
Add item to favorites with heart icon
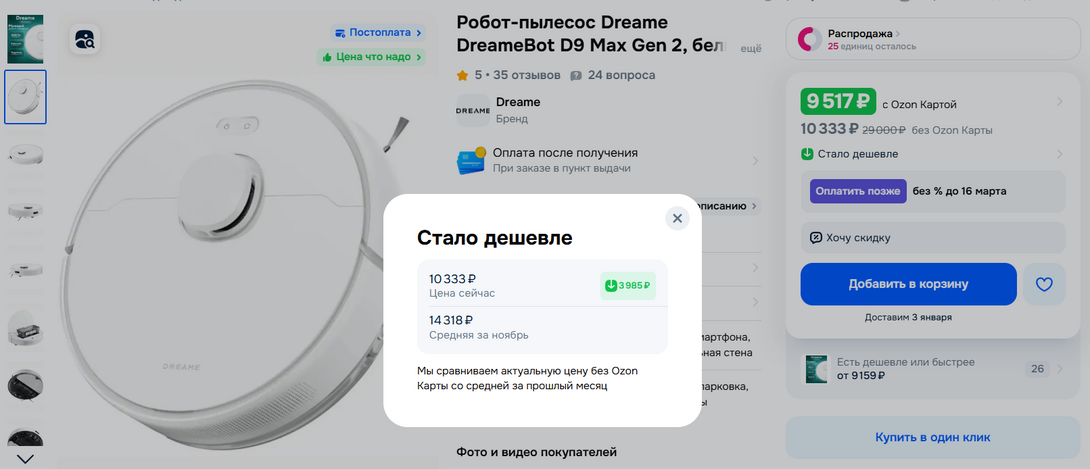tap(1043, 283)
